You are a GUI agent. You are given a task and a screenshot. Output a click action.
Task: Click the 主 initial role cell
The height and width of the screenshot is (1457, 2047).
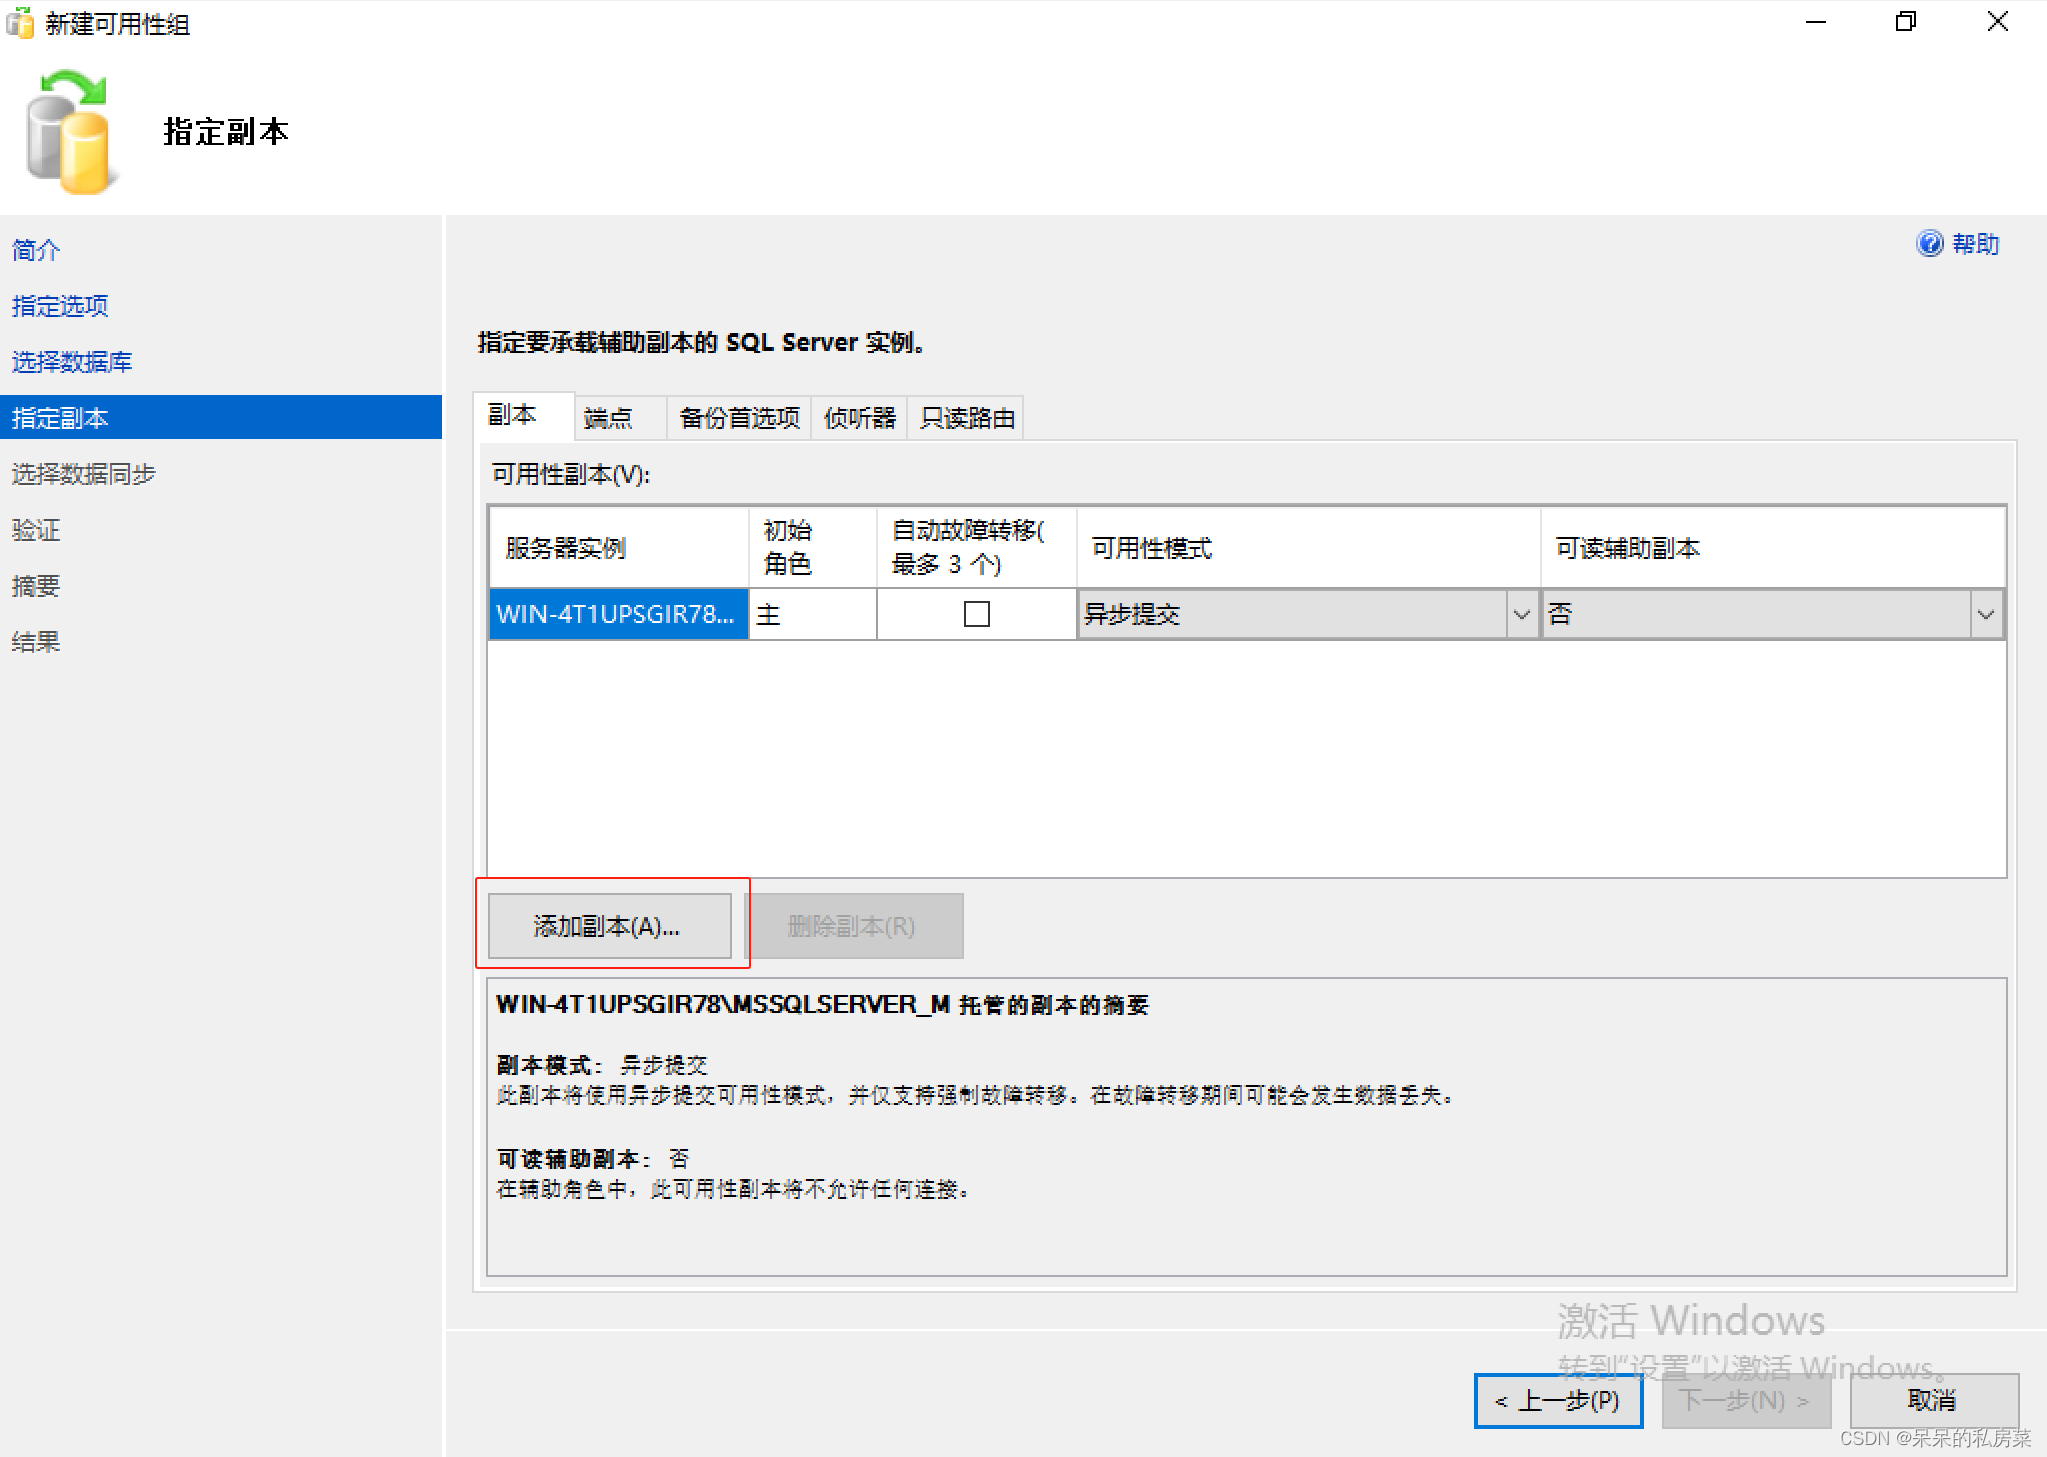click(x=812, y=613)
